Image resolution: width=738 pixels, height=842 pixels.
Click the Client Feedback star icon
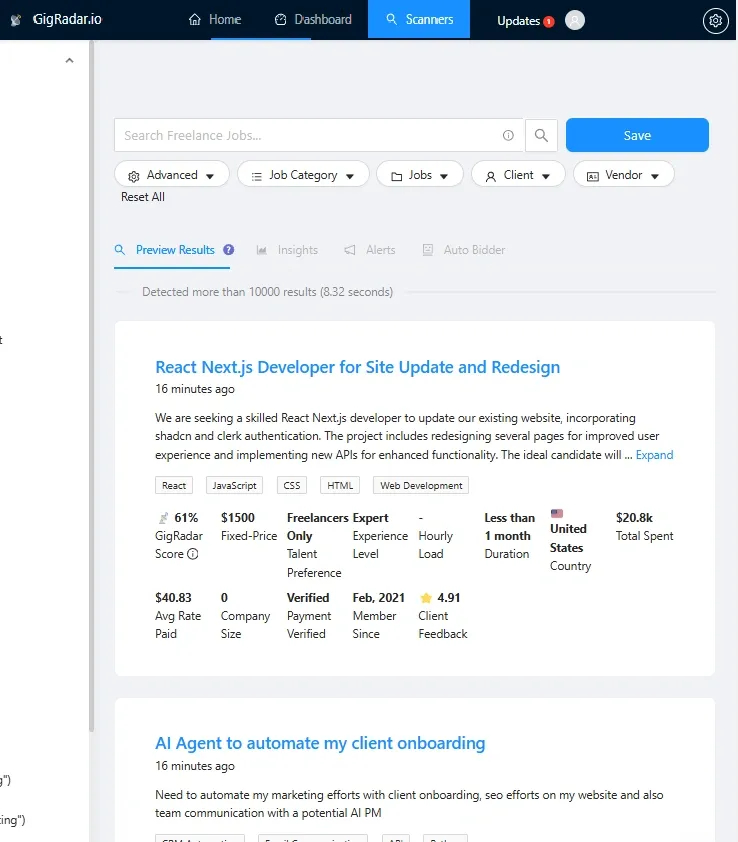point(426,598)
